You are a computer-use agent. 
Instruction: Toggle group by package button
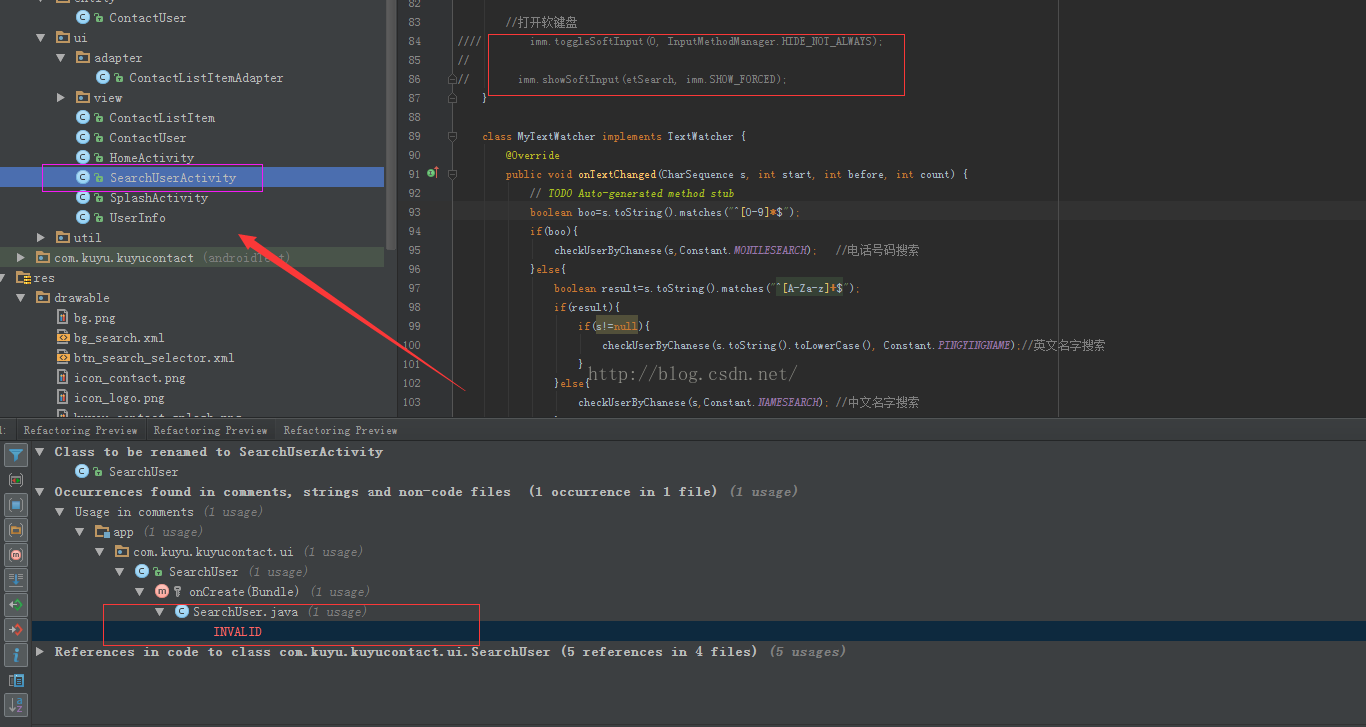click(x=16, y=530)
